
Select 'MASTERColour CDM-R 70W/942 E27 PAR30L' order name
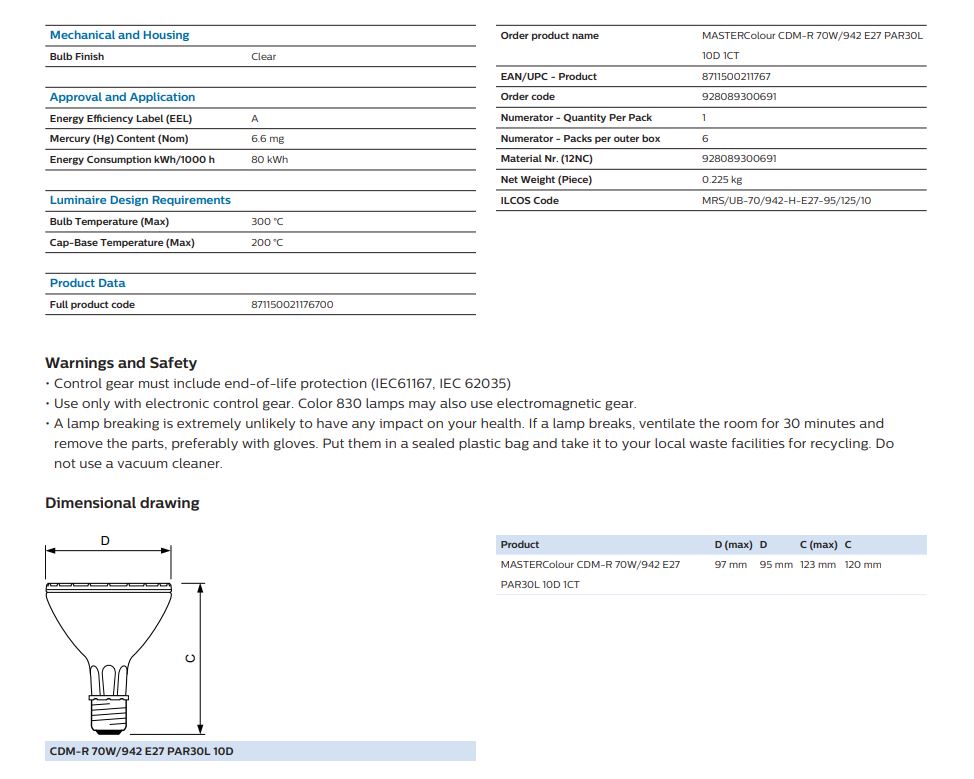(x=812, y=35)
